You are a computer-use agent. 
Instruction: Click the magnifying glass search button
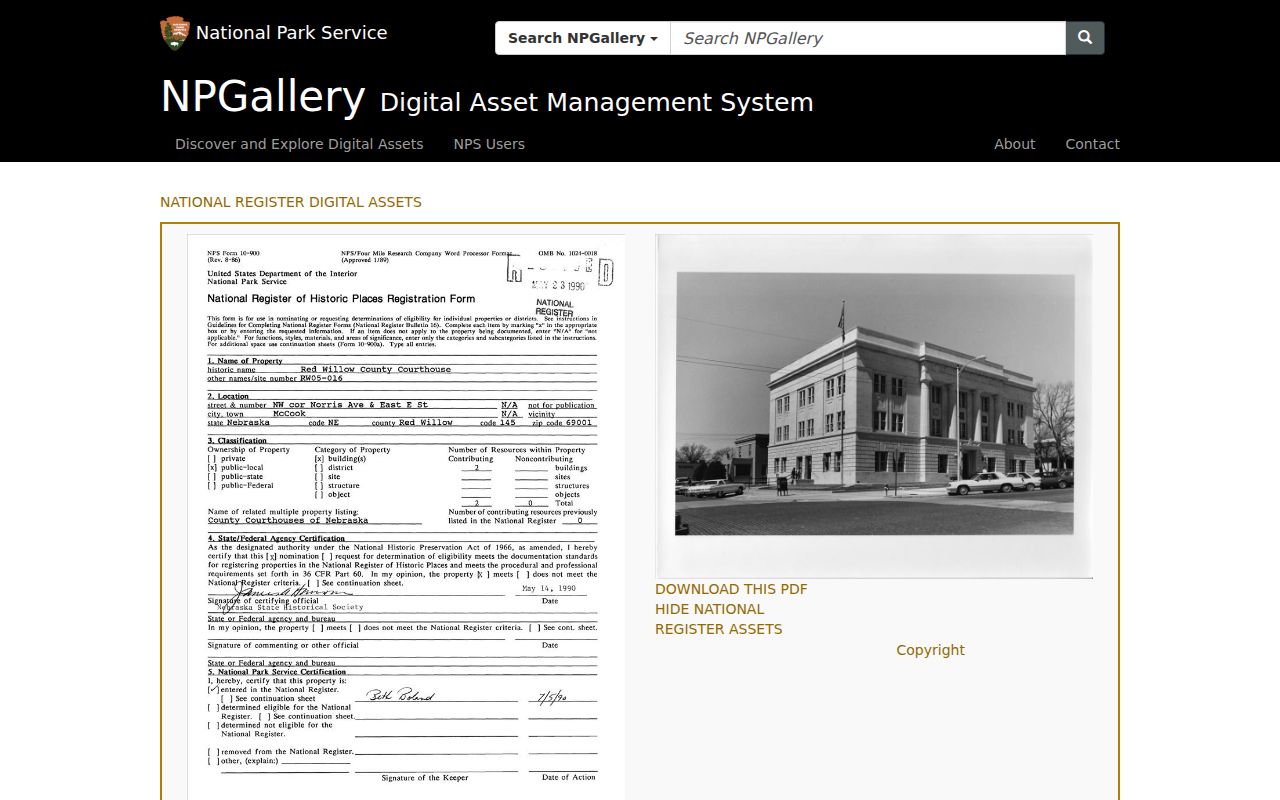pos(1085,38)
